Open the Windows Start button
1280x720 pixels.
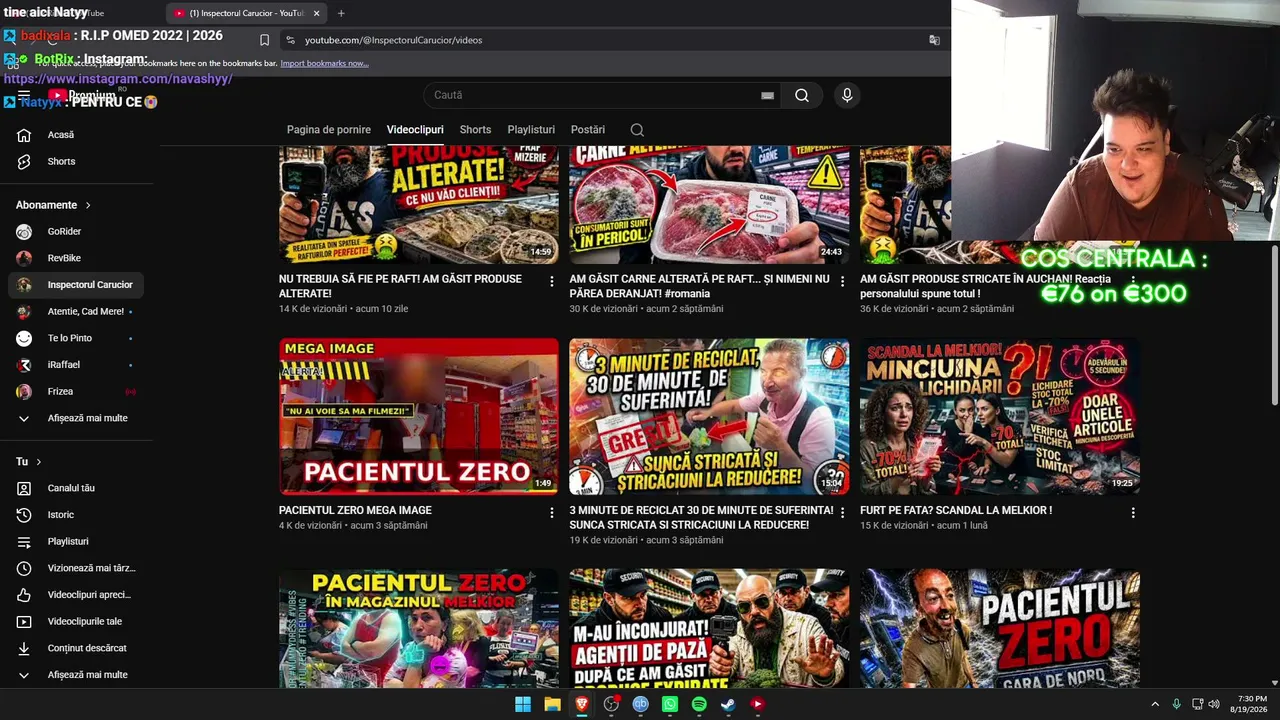[x=523, y=704]
